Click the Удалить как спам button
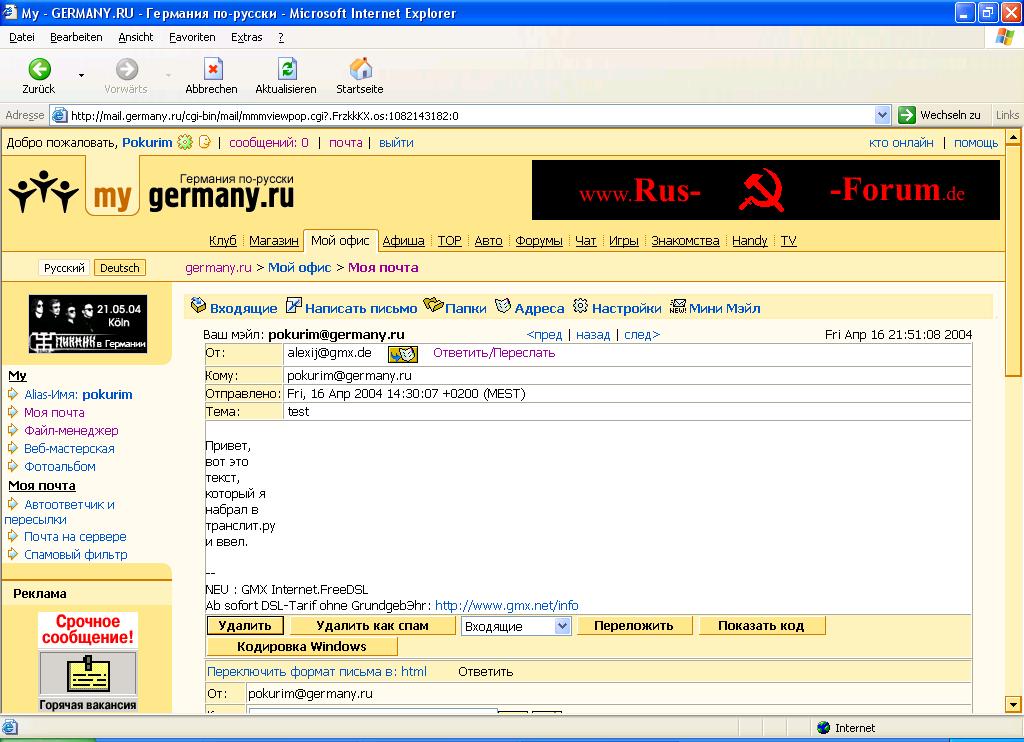 [372, 626]
